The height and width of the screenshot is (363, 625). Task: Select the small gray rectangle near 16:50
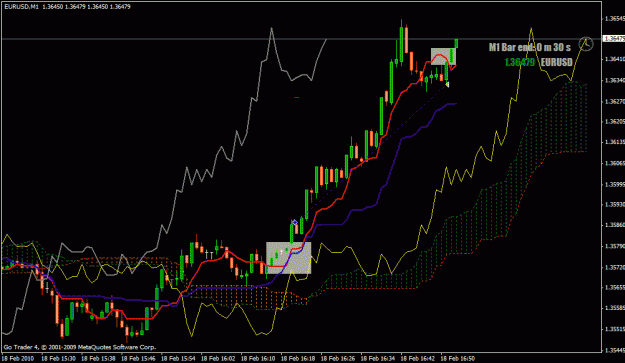(x=443, y=57)
